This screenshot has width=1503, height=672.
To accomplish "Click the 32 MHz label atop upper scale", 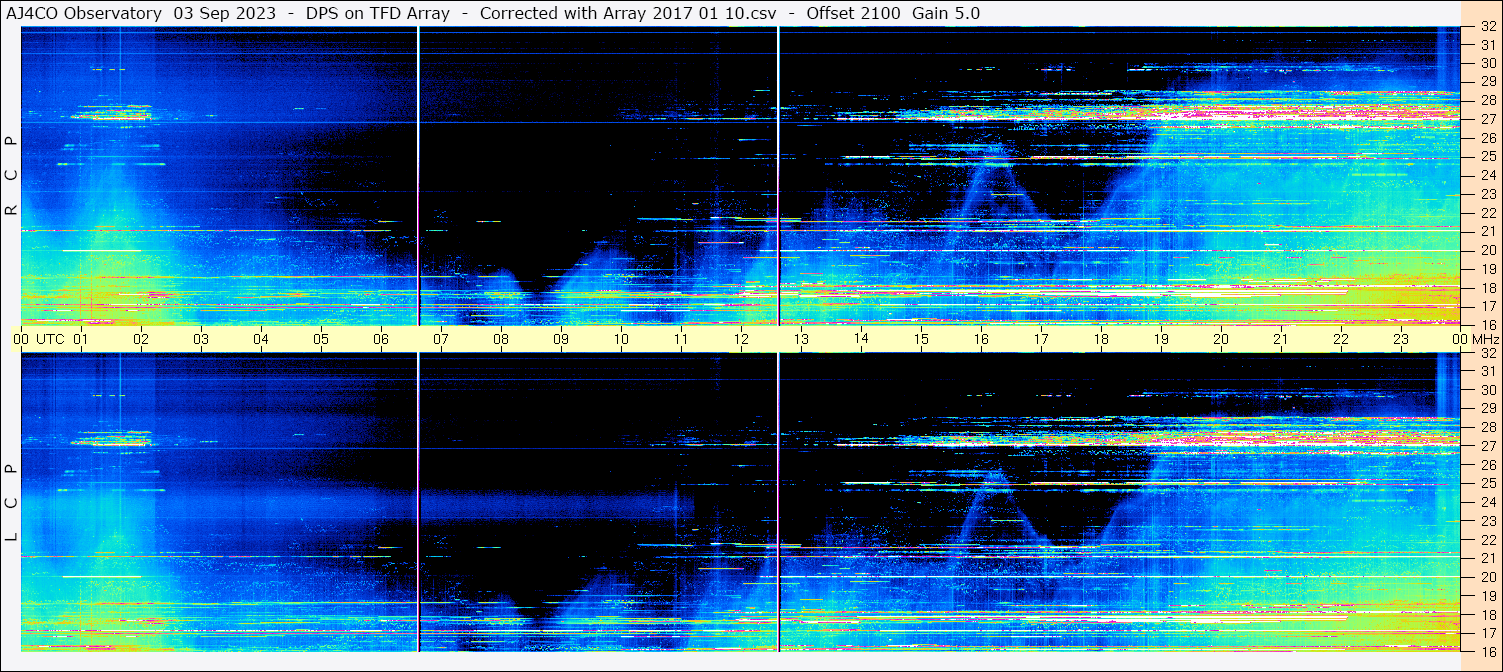I will coord(1487,27).
